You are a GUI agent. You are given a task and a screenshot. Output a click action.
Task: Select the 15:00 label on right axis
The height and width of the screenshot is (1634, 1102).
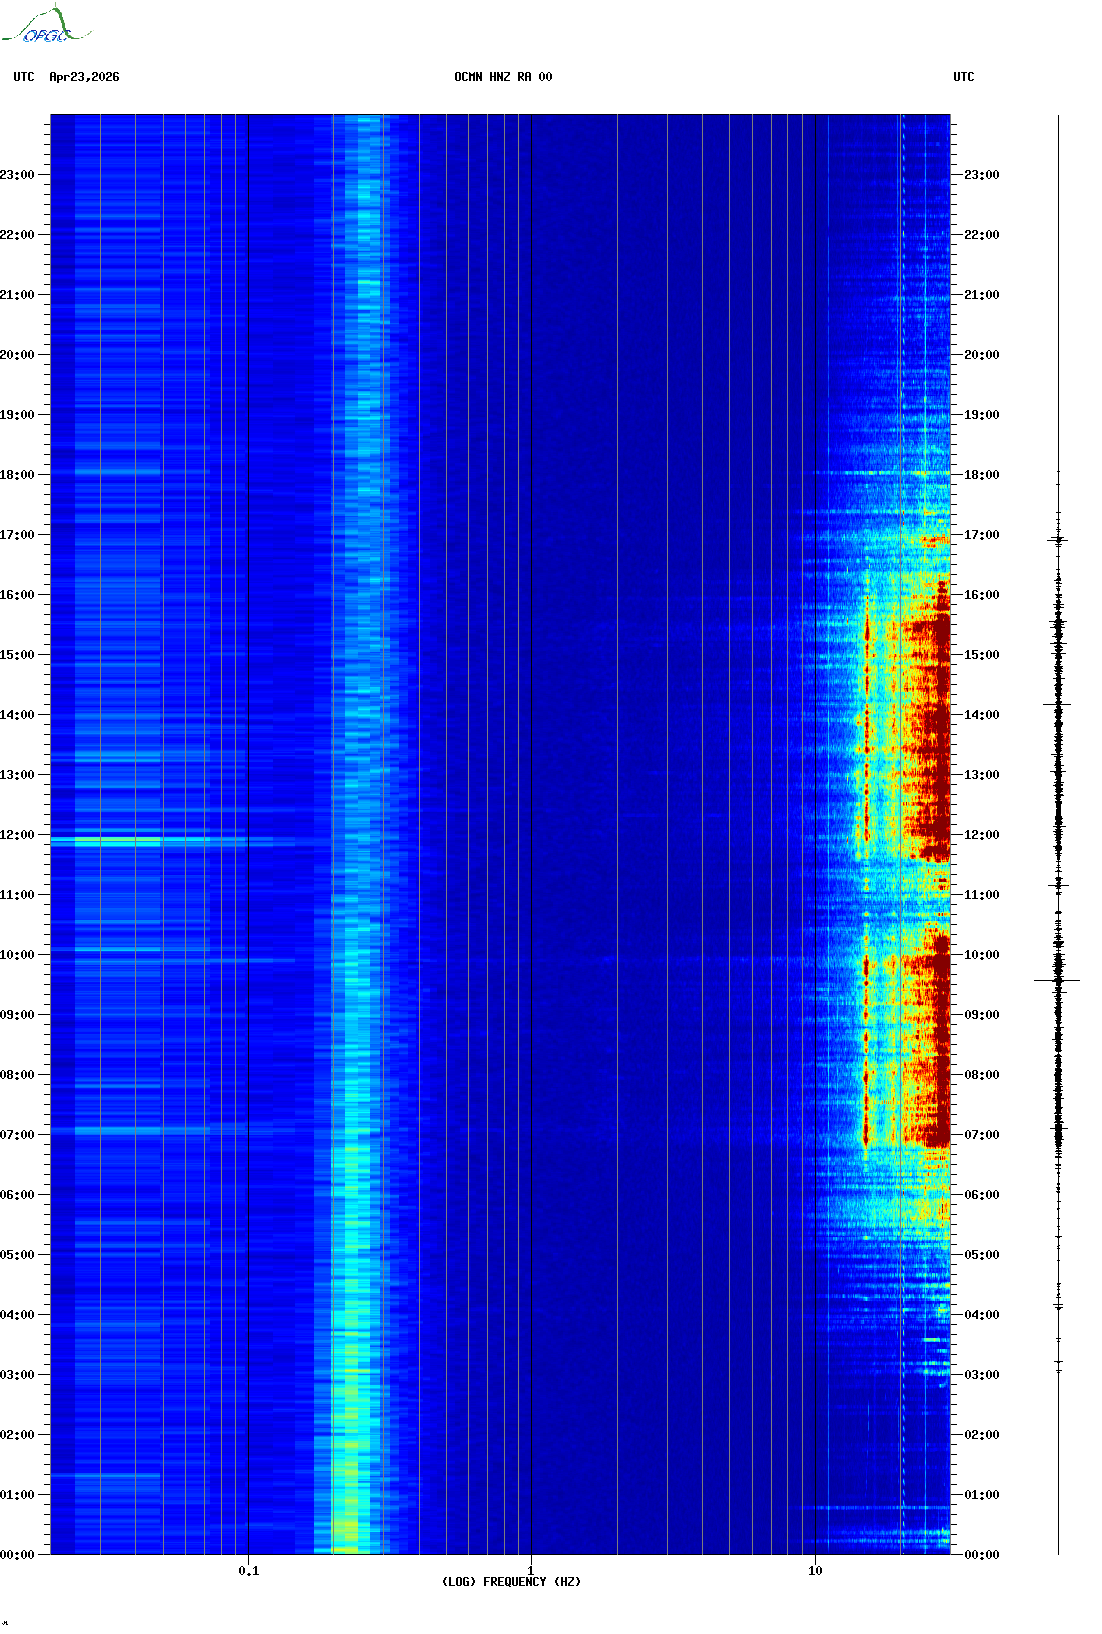[x=980, y=655]
